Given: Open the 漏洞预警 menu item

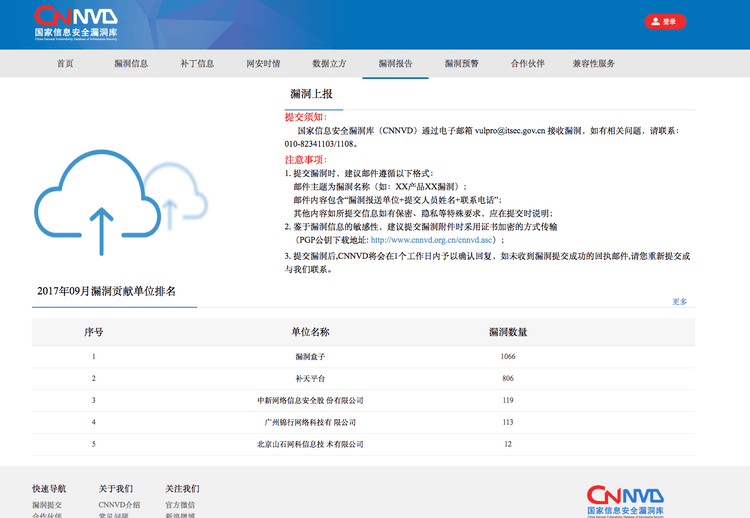Looking at the screenshot, I should pyautogui.click(x=462, y=63).
